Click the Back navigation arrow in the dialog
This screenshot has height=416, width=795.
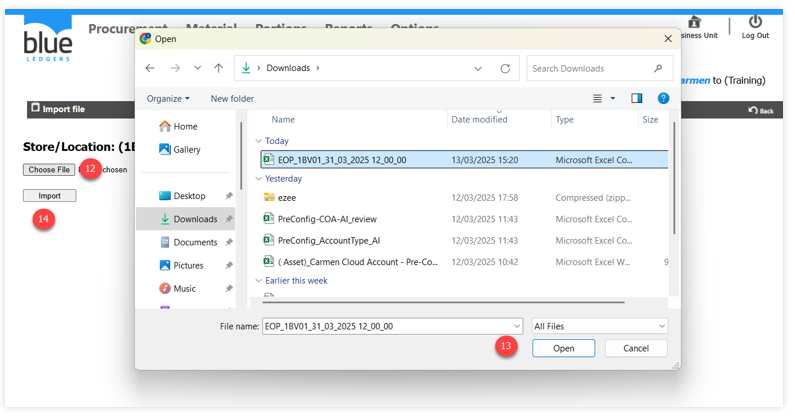[150, 68]
